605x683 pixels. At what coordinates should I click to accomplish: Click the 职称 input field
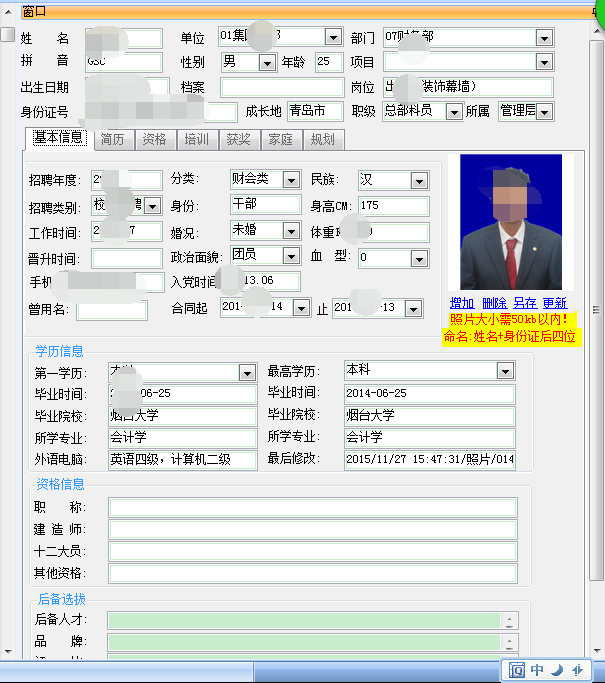click(x=313, y=507)
